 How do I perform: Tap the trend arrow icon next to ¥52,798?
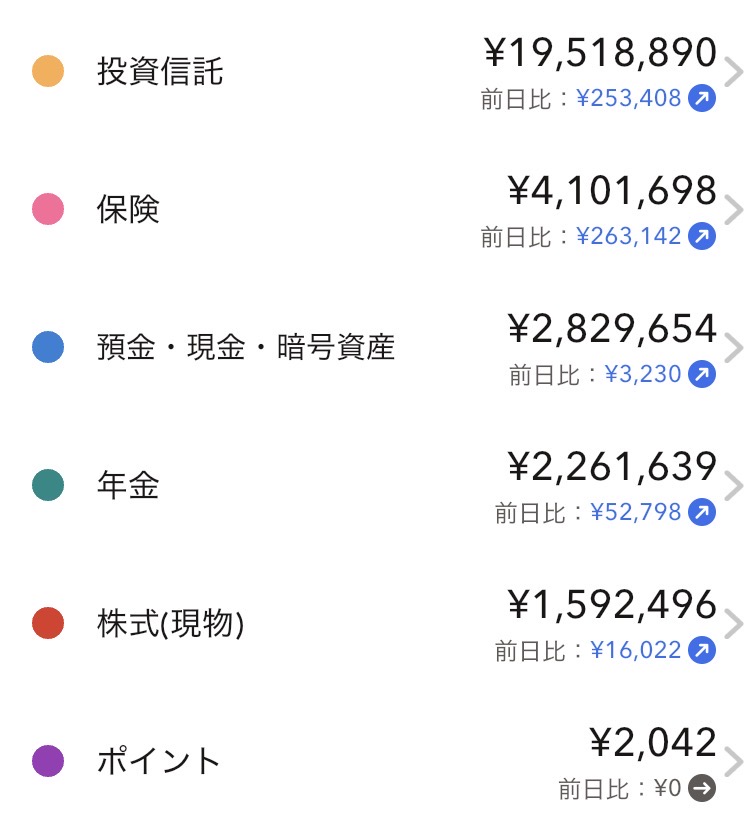(703, 513)
